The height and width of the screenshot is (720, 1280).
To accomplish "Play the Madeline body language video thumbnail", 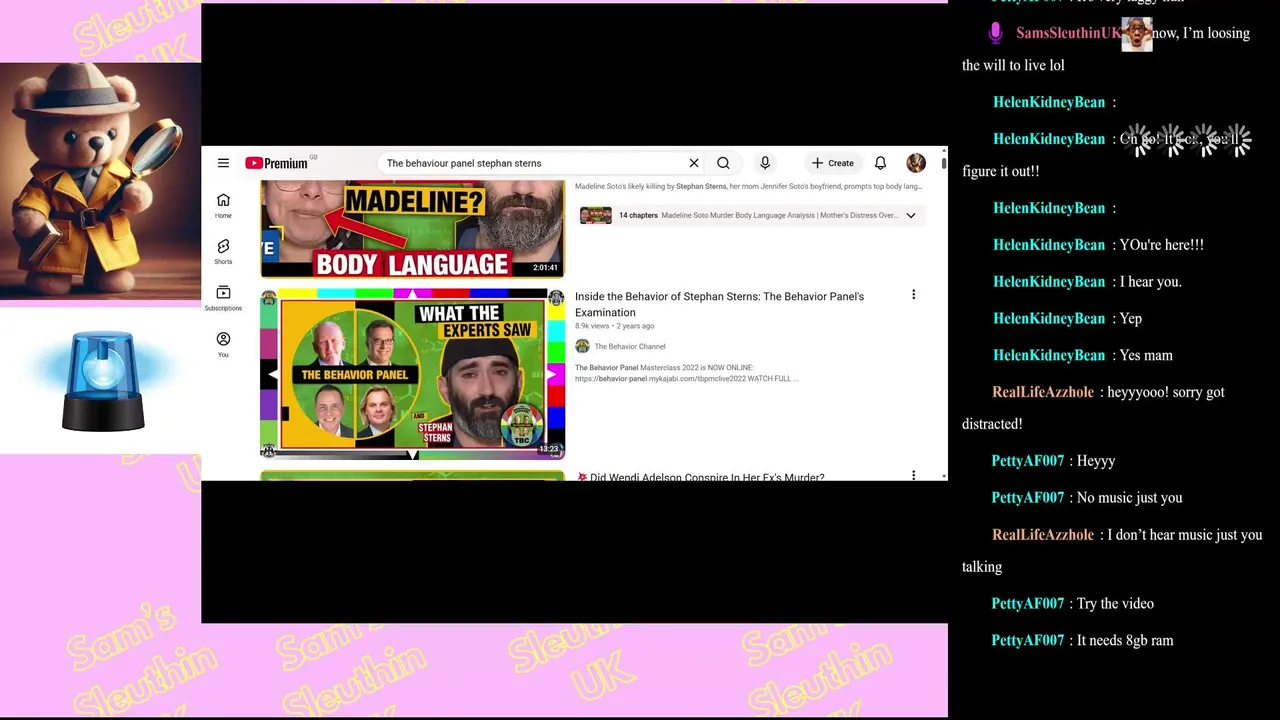I will pos(412,229).
